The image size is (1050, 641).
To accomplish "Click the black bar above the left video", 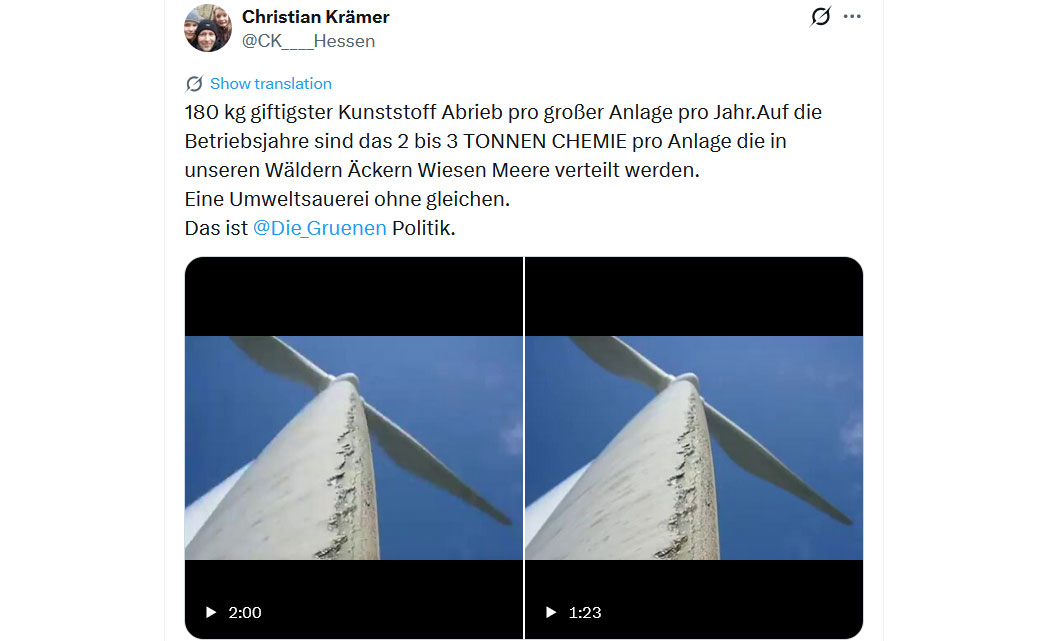I will [x=354, y=297].
